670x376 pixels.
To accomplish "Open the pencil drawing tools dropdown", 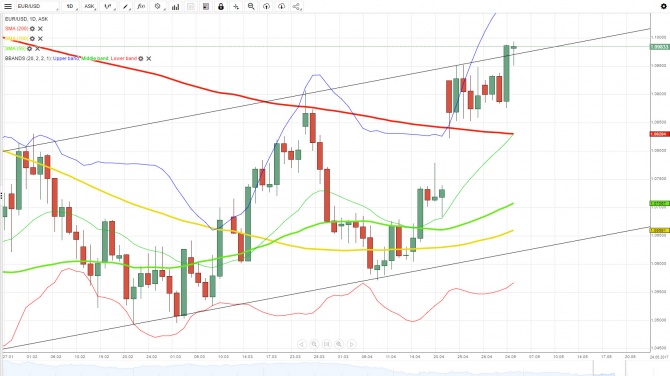I will pyautogui.click(x=125, y=6).
